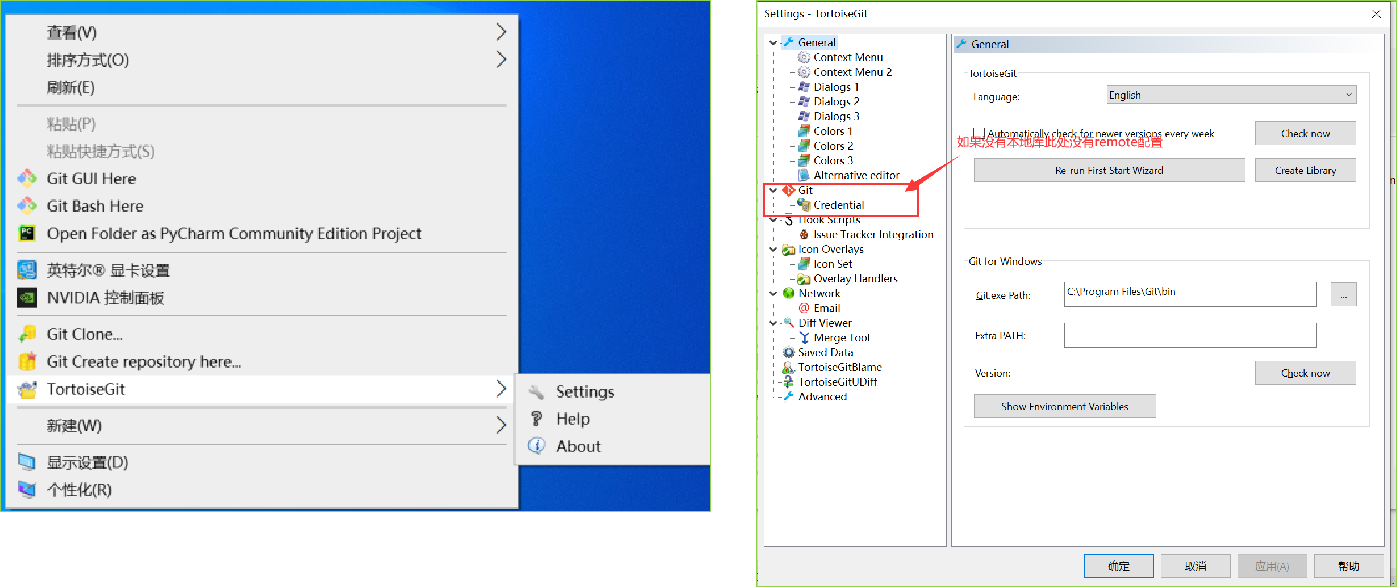Expand the 查看(V) submenu arrow
1398x588 pixels.
pyautogui.click(x=501, y=32)
